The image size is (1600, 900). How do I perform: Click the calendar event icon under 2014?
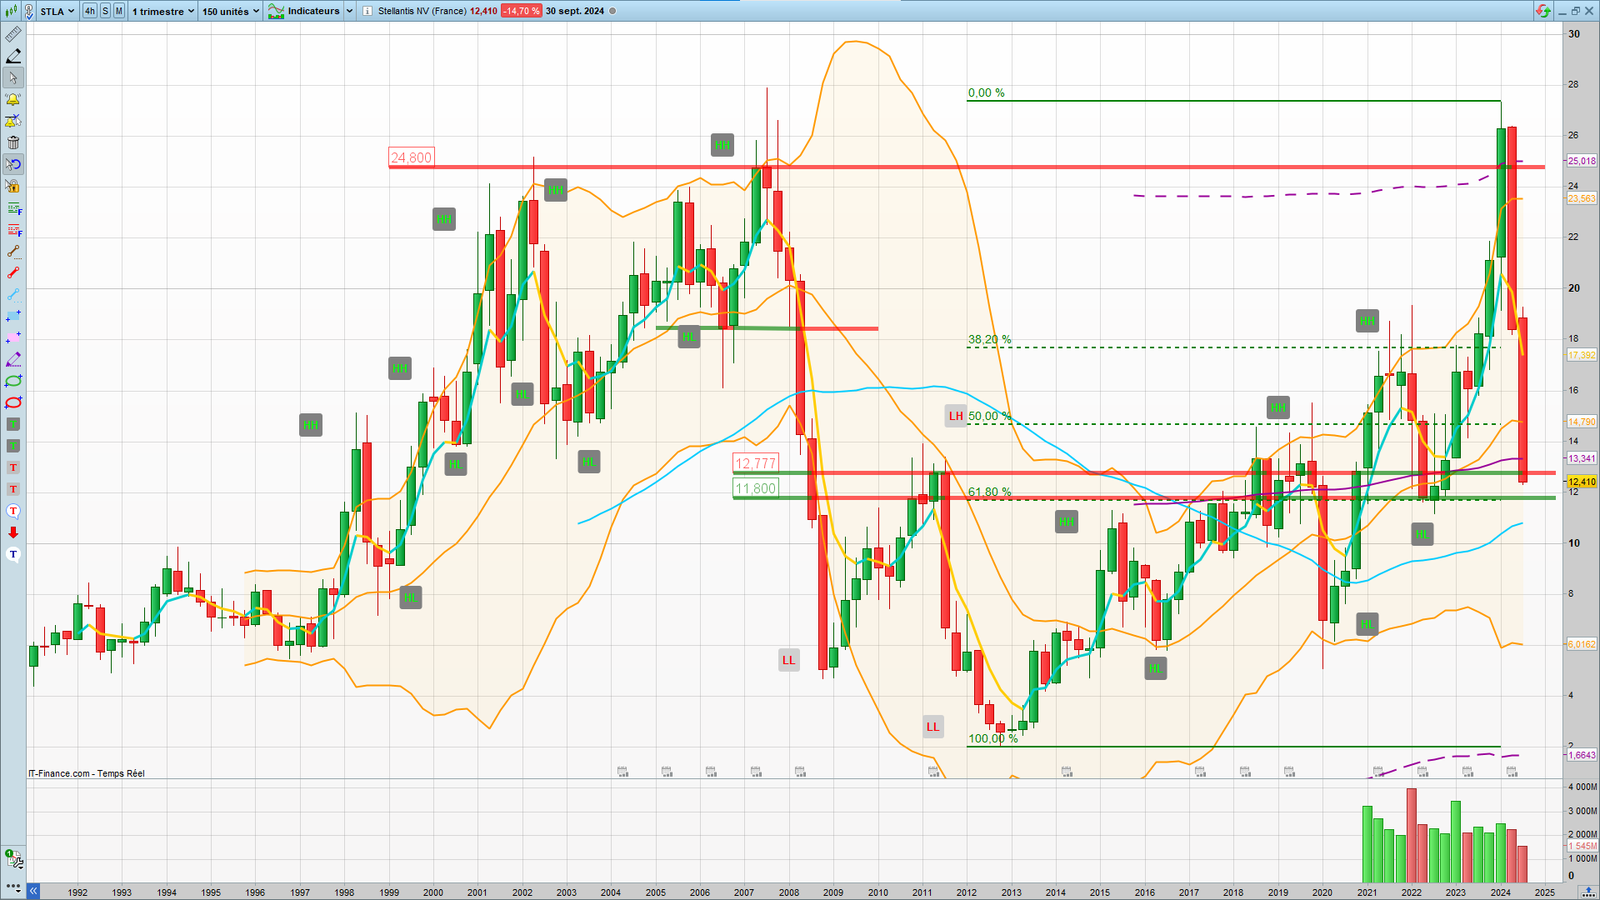1067,771
